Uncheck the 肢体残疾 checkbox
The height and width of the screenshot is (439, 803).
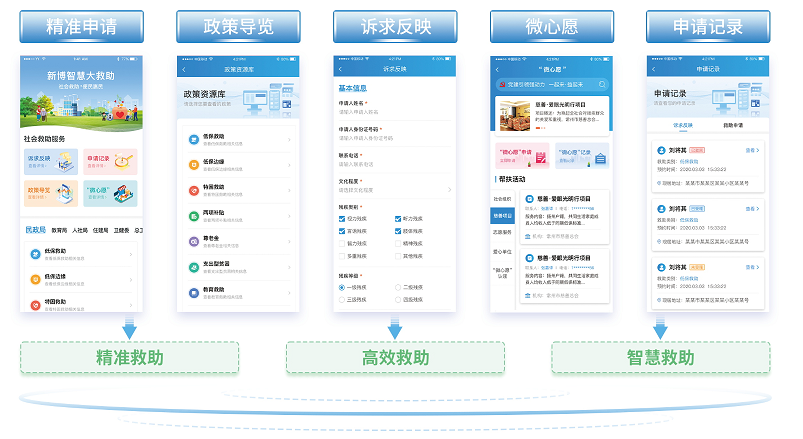[398, 231]
